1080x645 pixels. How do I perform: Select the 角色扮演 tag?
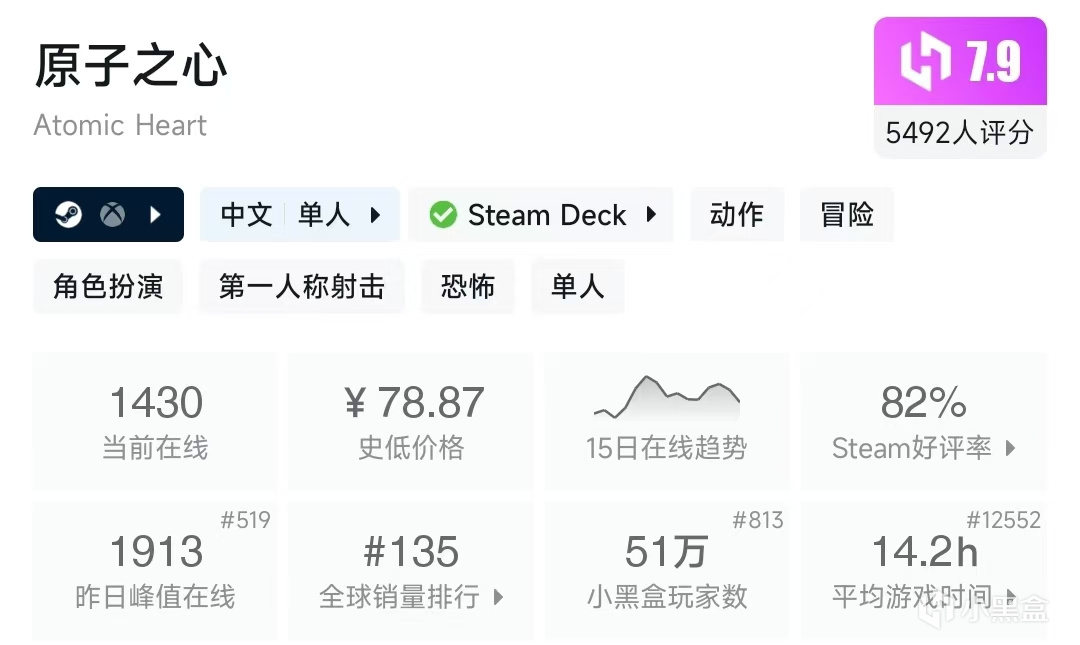pos(108,287)
